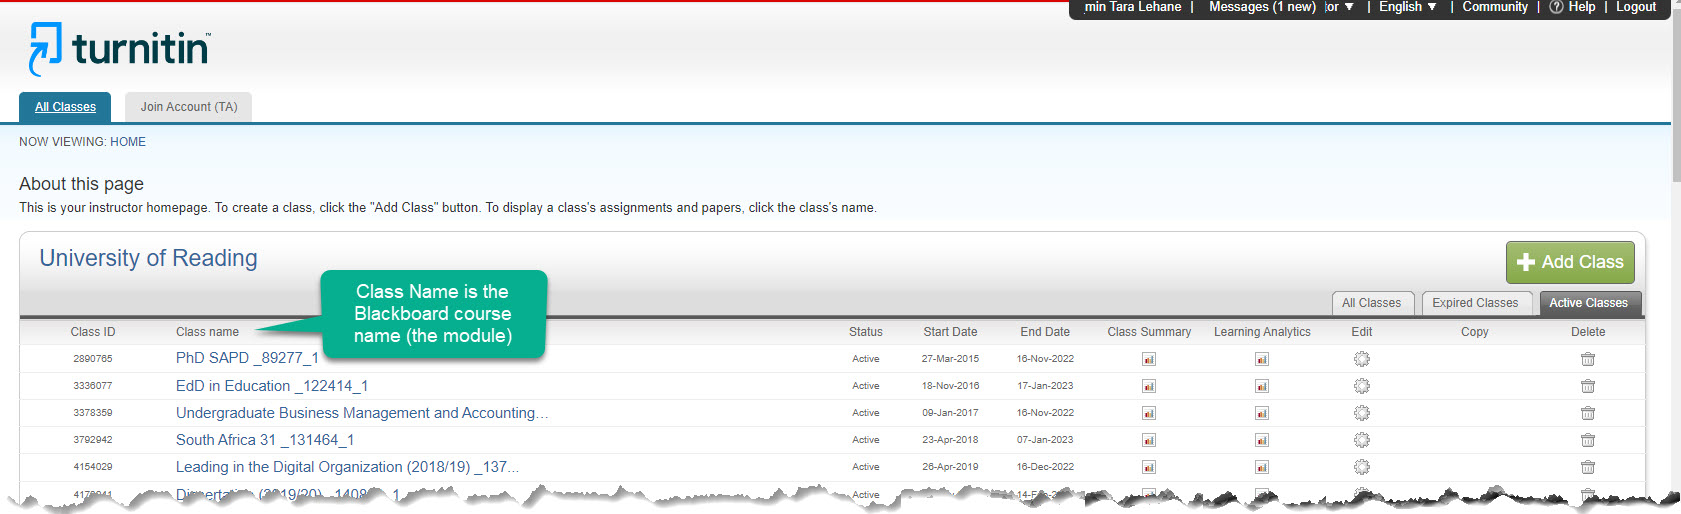This screenshot has width=1681, height=514.
Task: Delete Undergraduate Business Management and Accounting class
Action: tap(1588, 413)
